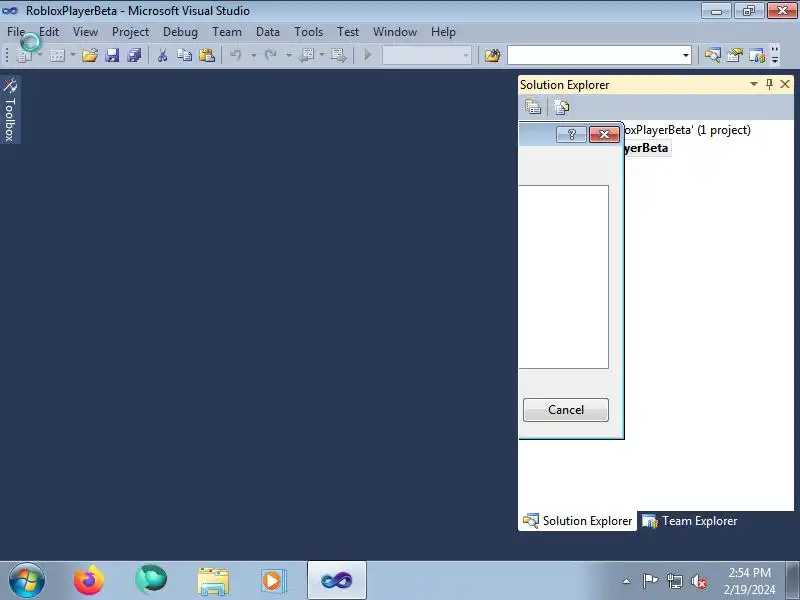Open the Redo history dropdown arrow
Image resolution: width=800 pixels, height=600 pixels.
(288, 55)
